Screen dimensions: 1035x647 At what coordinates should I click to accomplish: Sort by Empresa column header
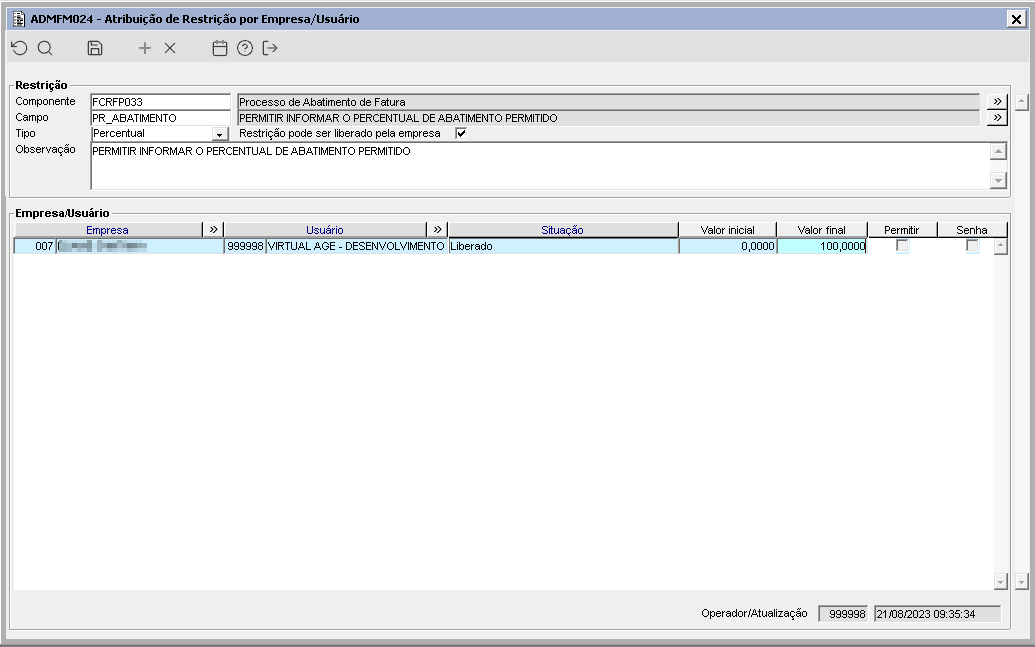pos(108,230)
